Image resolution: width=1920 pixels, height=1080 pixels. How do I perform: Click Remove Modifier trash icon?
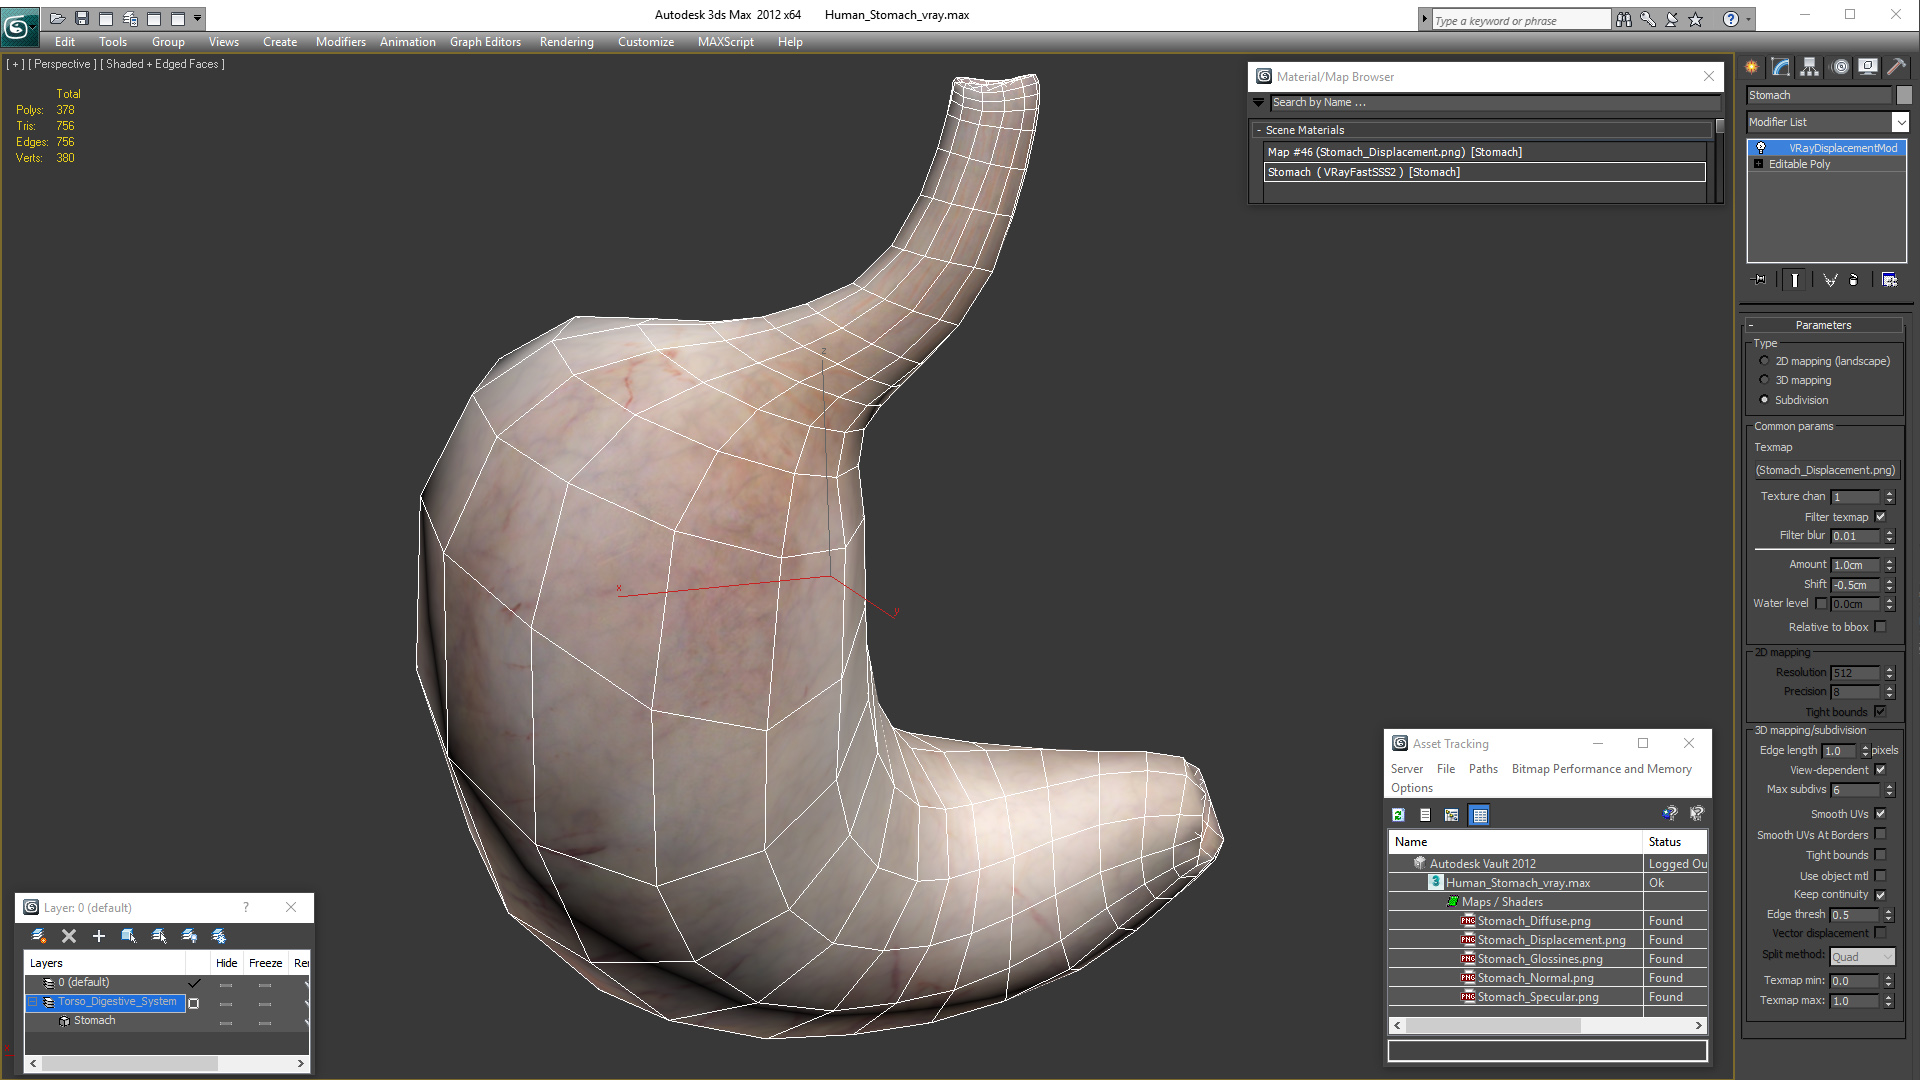click(1854, 280)
